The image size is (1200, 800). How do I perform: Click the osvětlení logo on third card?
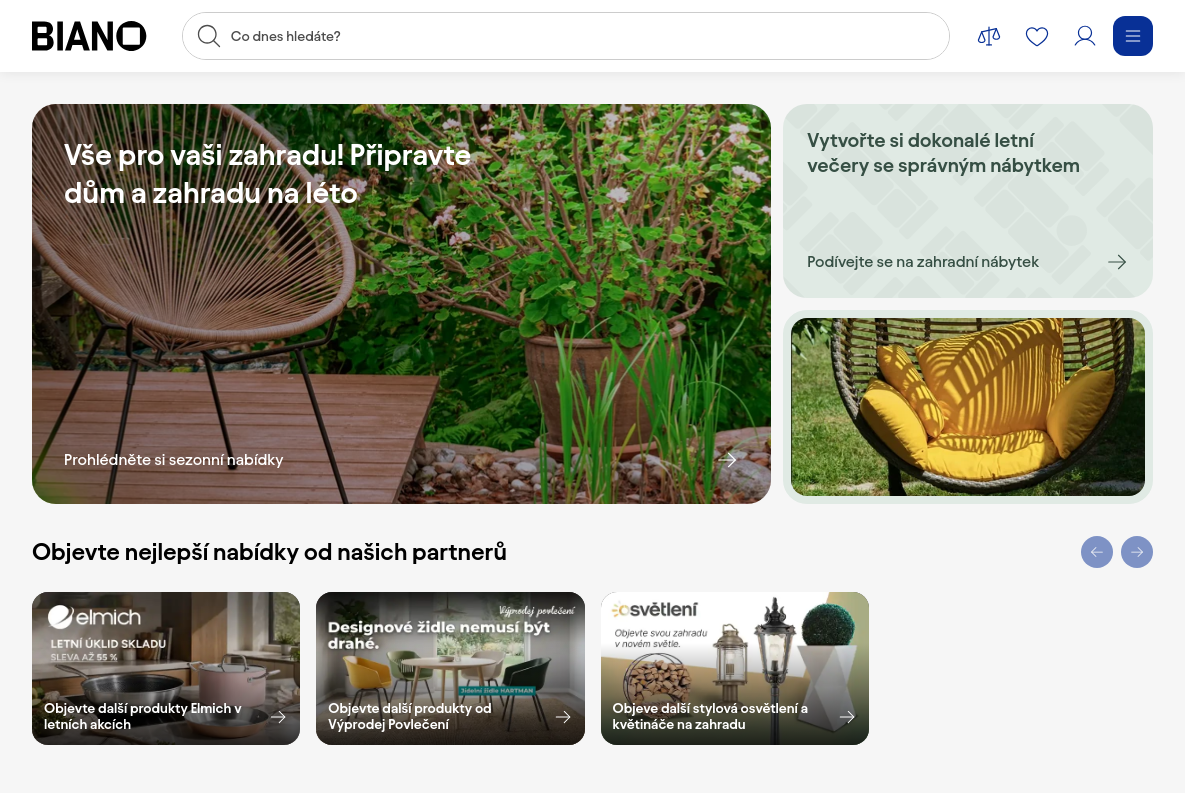pyautogui.click(x=655, y=609)
